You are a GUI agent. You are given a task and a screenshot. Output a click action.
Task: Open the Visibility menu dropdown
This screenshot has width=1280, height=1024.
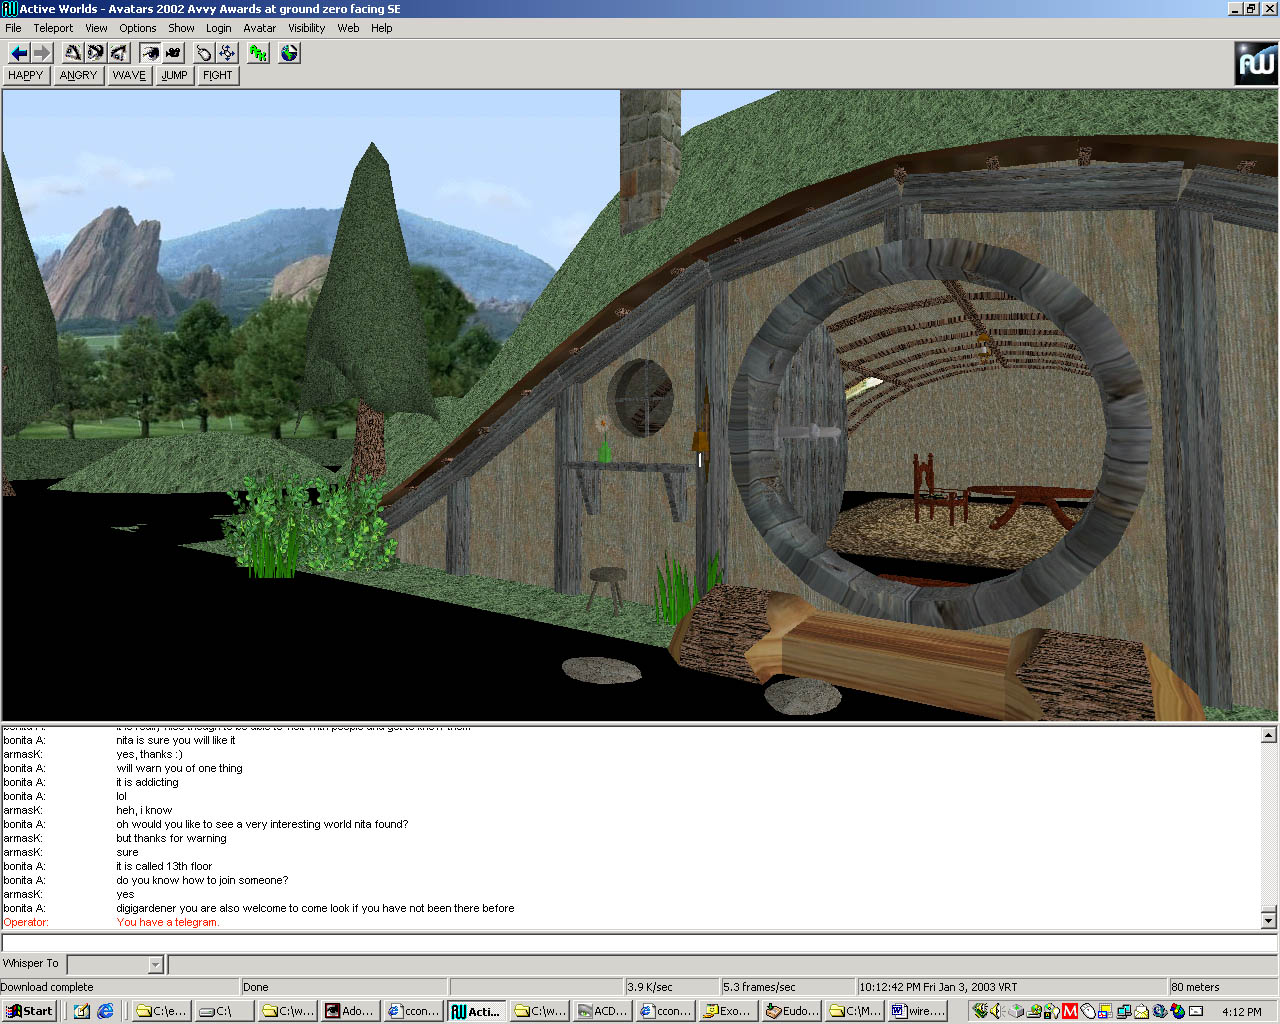click(x=306, y=28)
